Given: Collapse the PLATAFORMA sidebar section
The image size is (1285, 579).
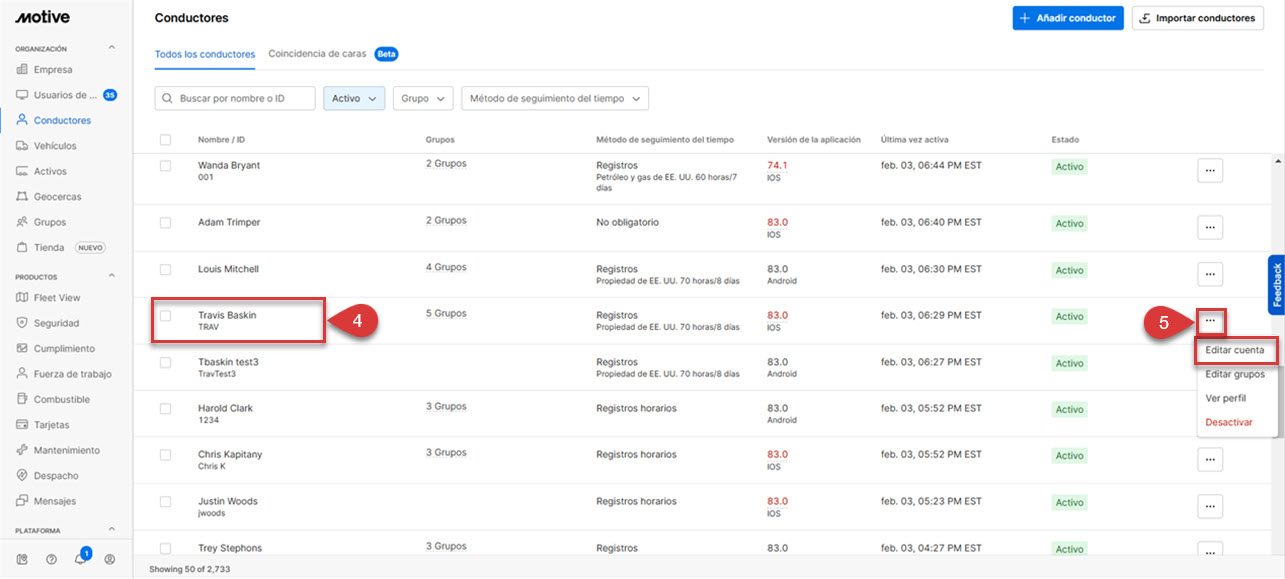Looking at the screenshot, I should [x=112, y=530].
